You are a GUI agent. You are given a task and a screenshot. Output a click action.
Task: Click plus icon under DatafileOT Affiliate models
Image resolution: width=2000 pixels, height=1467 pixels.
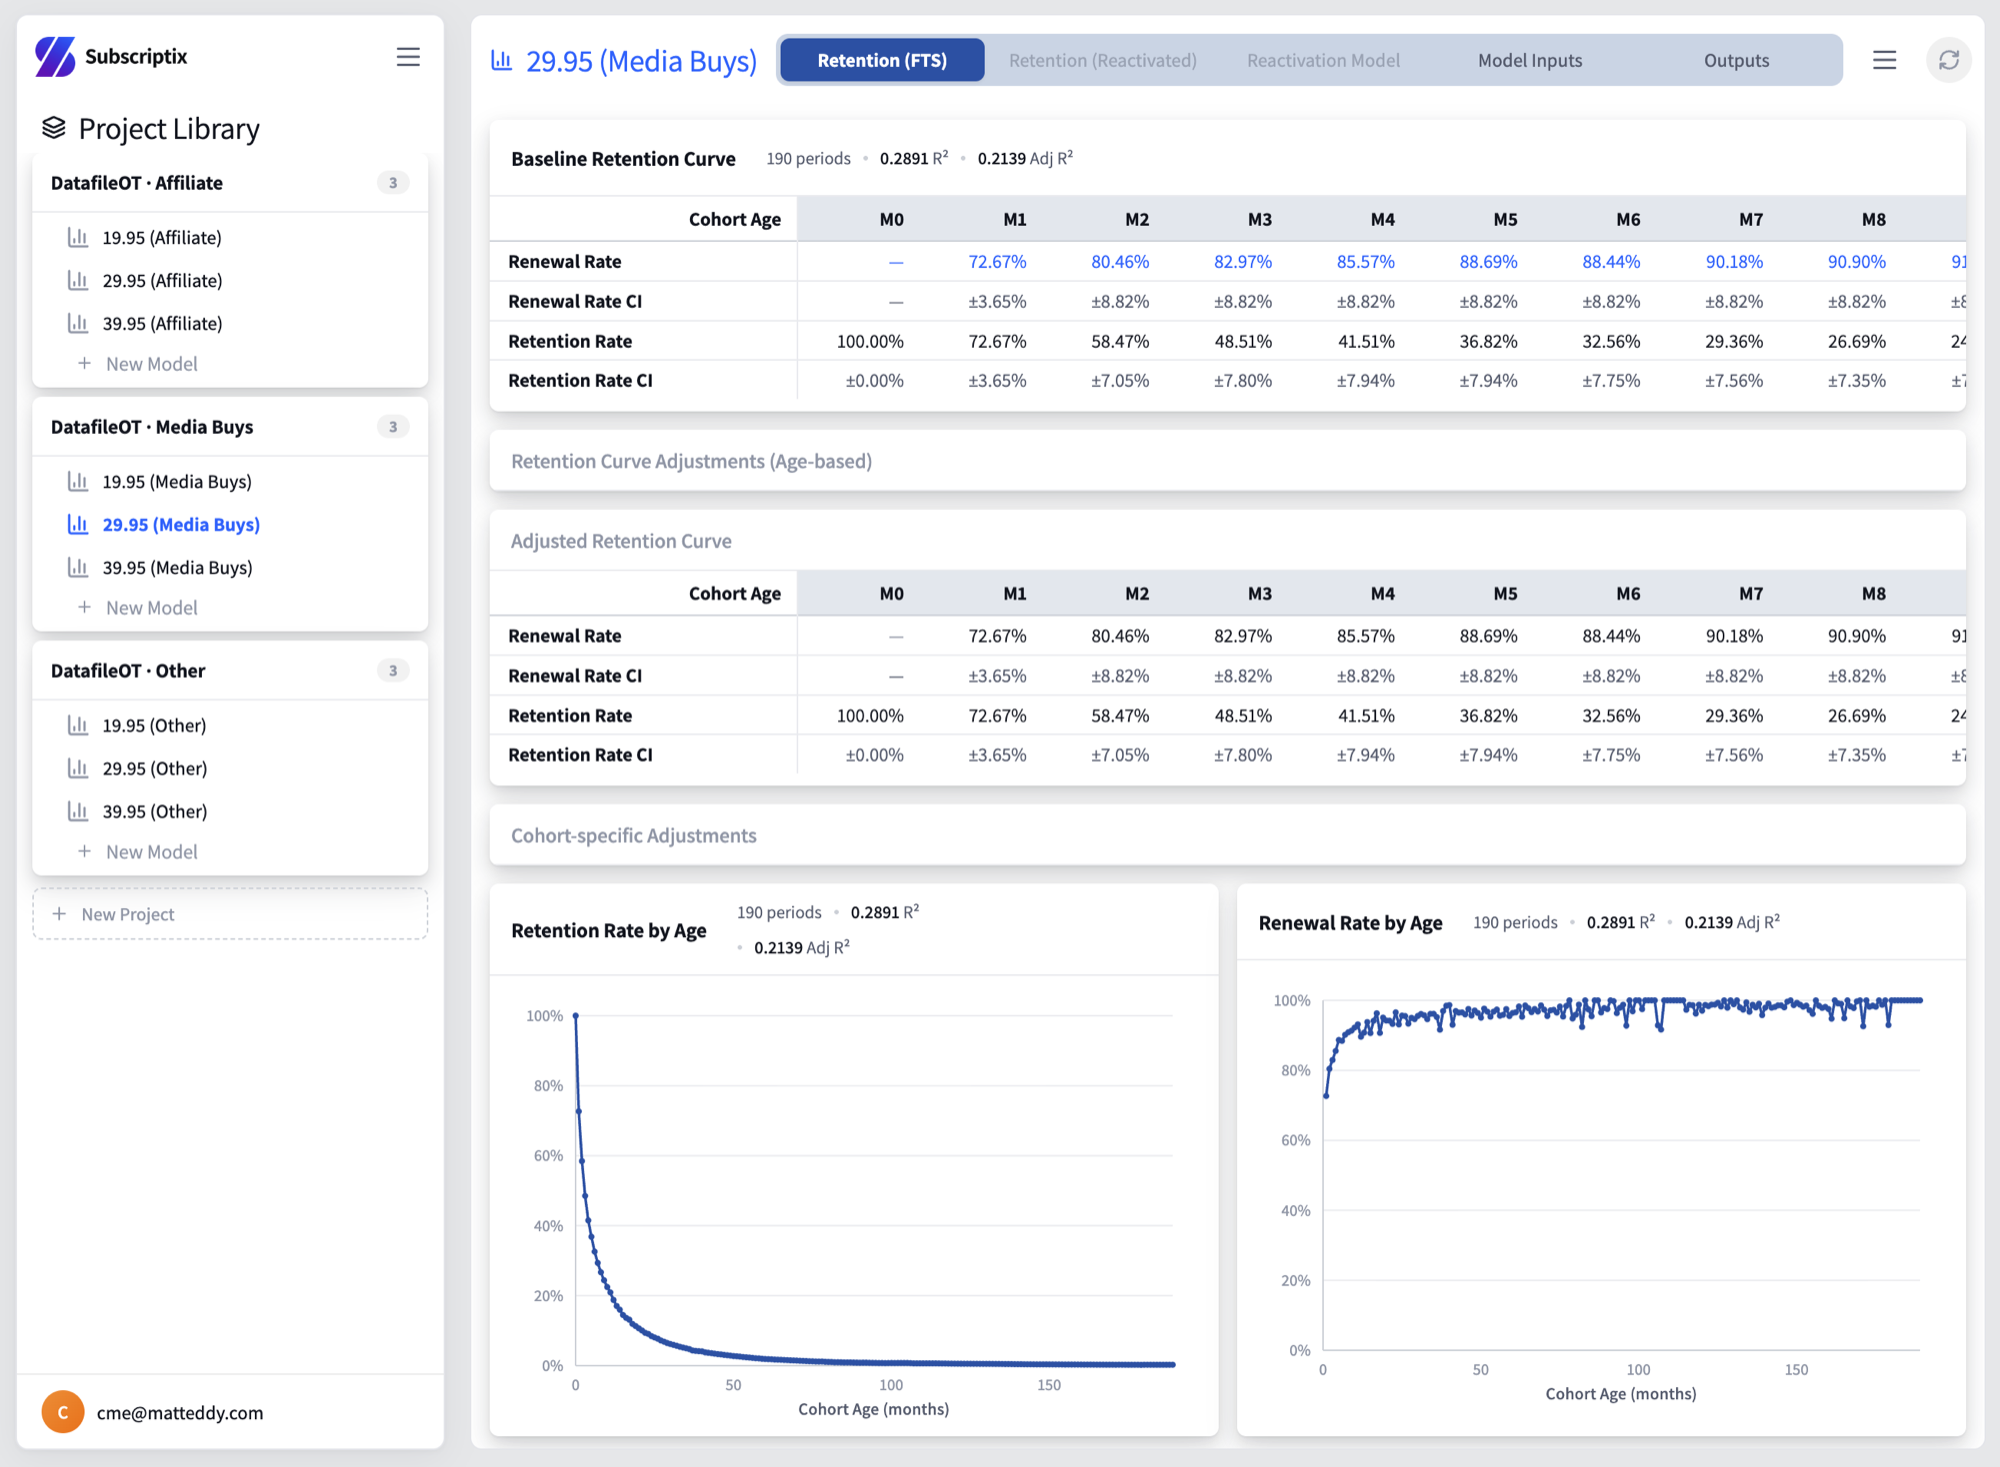coord(85,364)
